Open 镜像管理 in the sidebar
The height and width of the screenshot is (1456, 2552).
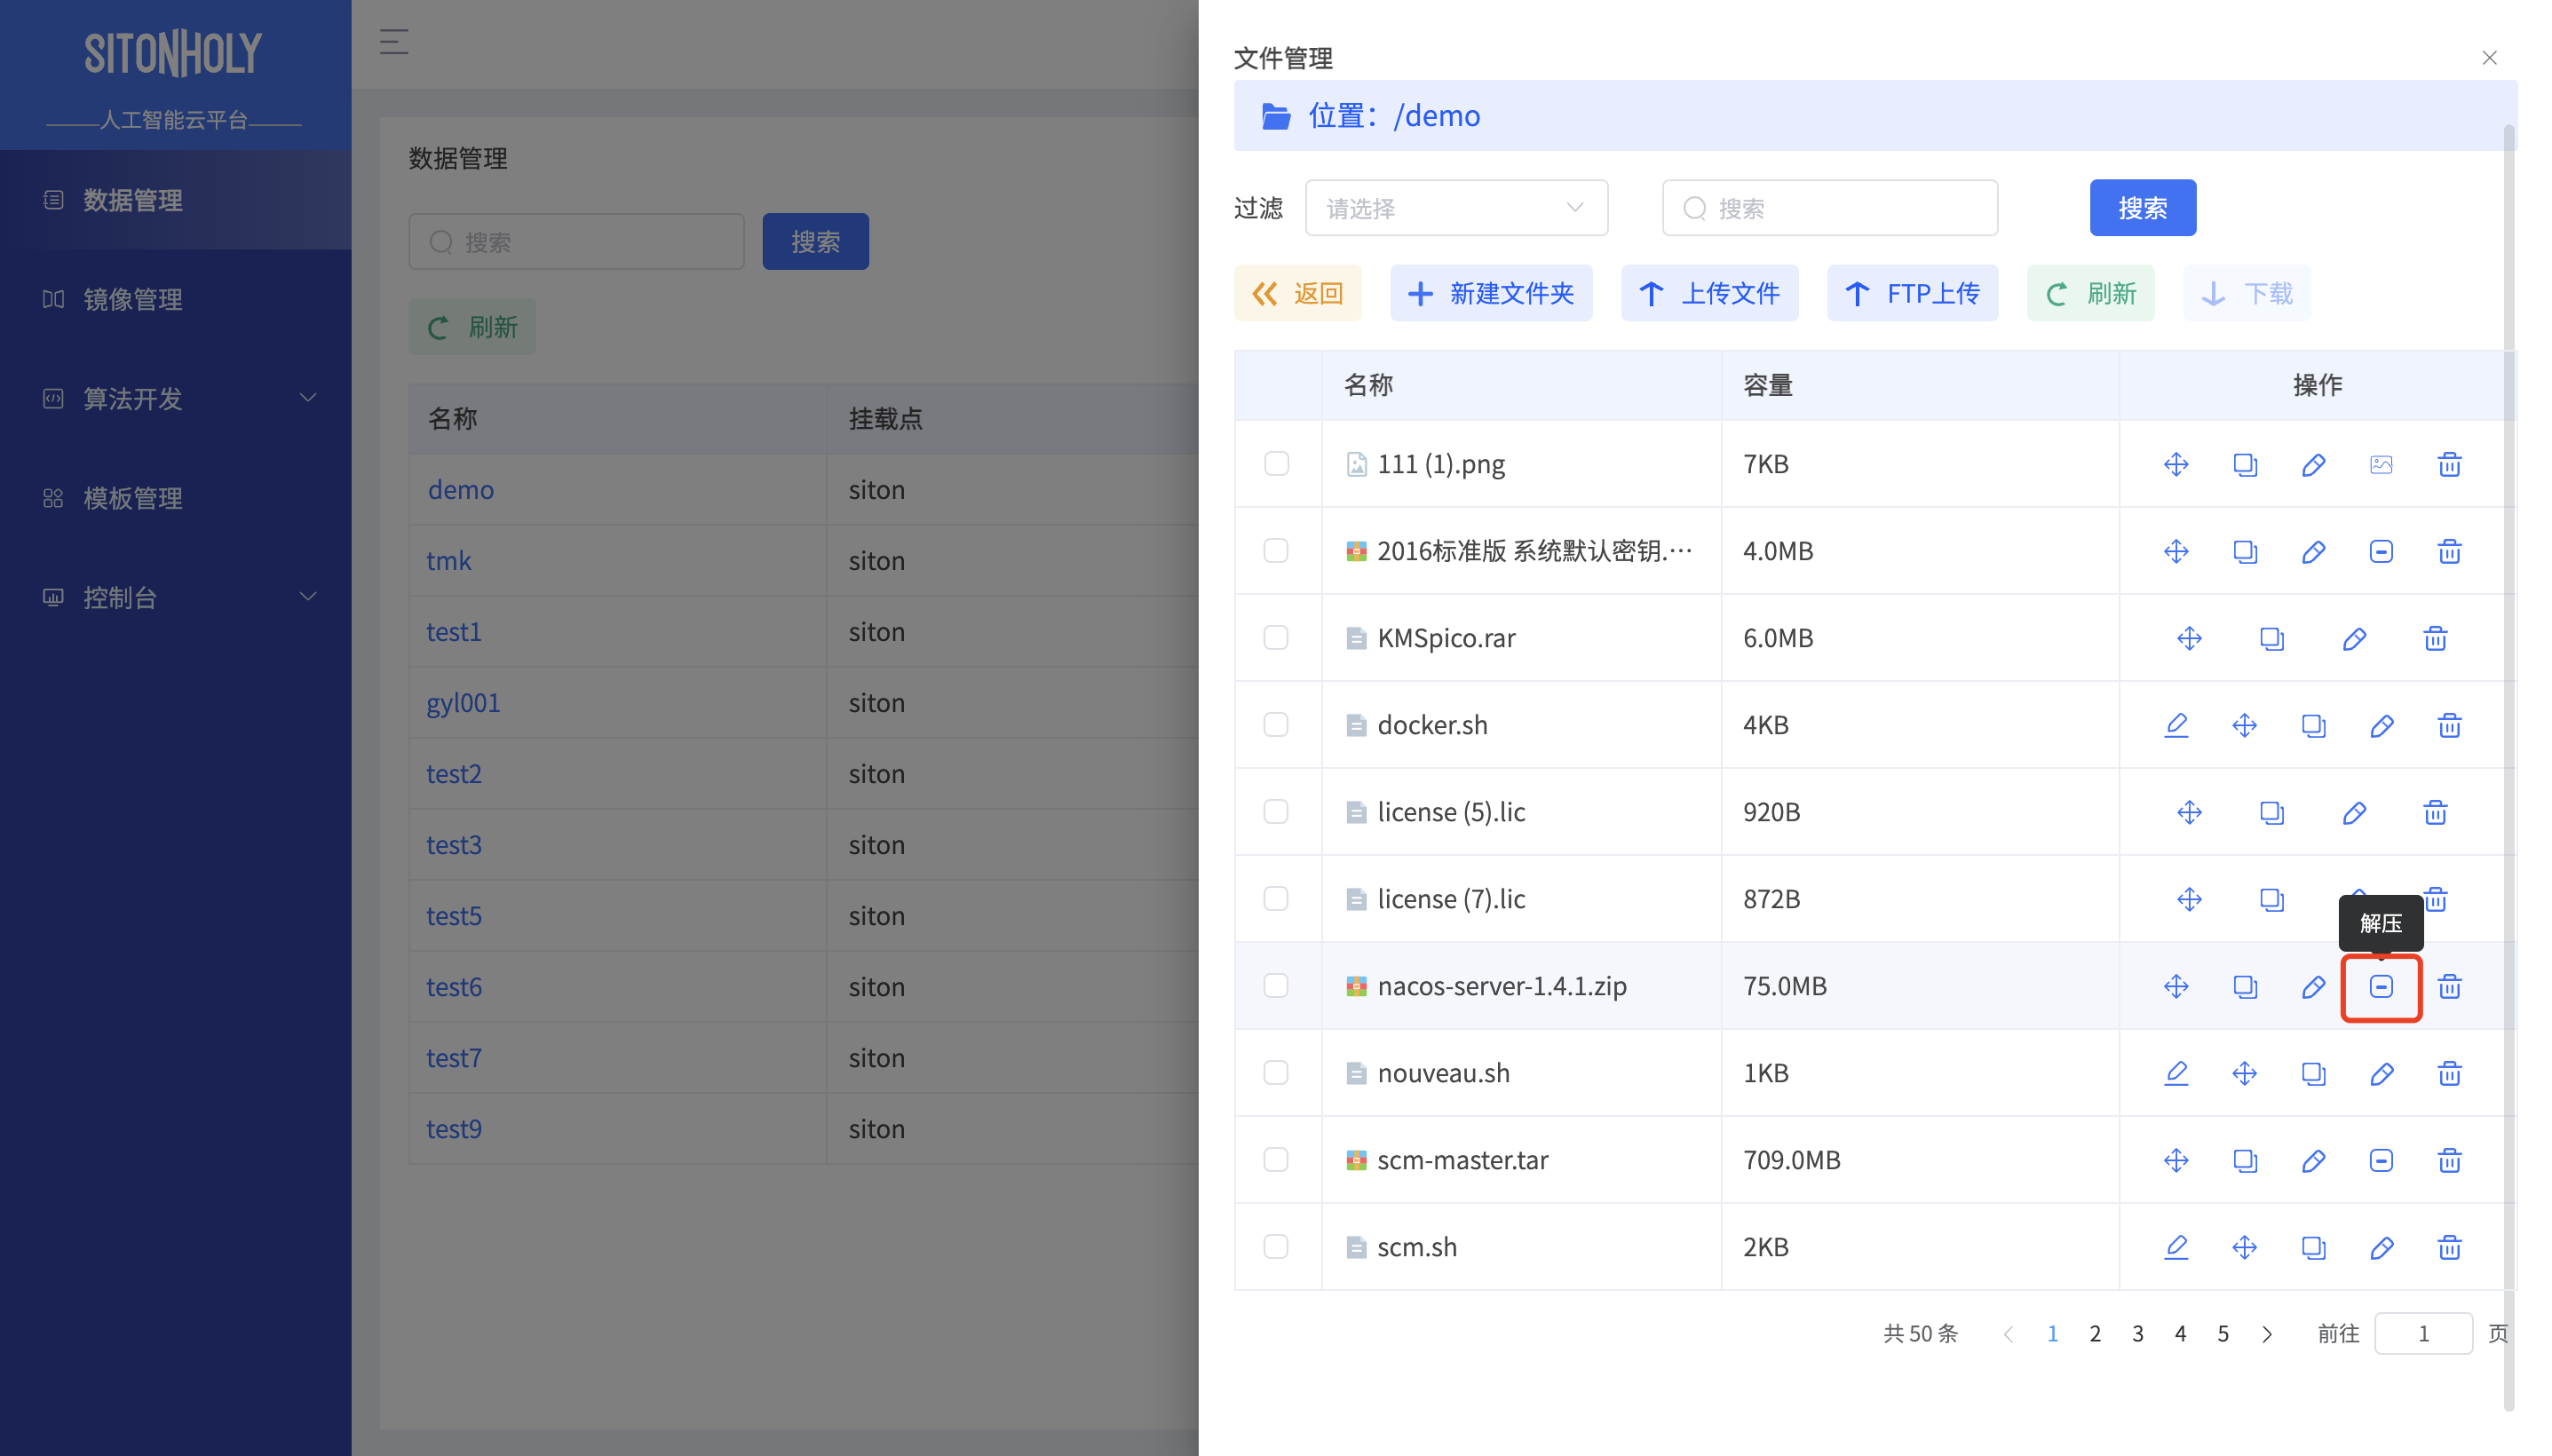[x=176, y=300]
